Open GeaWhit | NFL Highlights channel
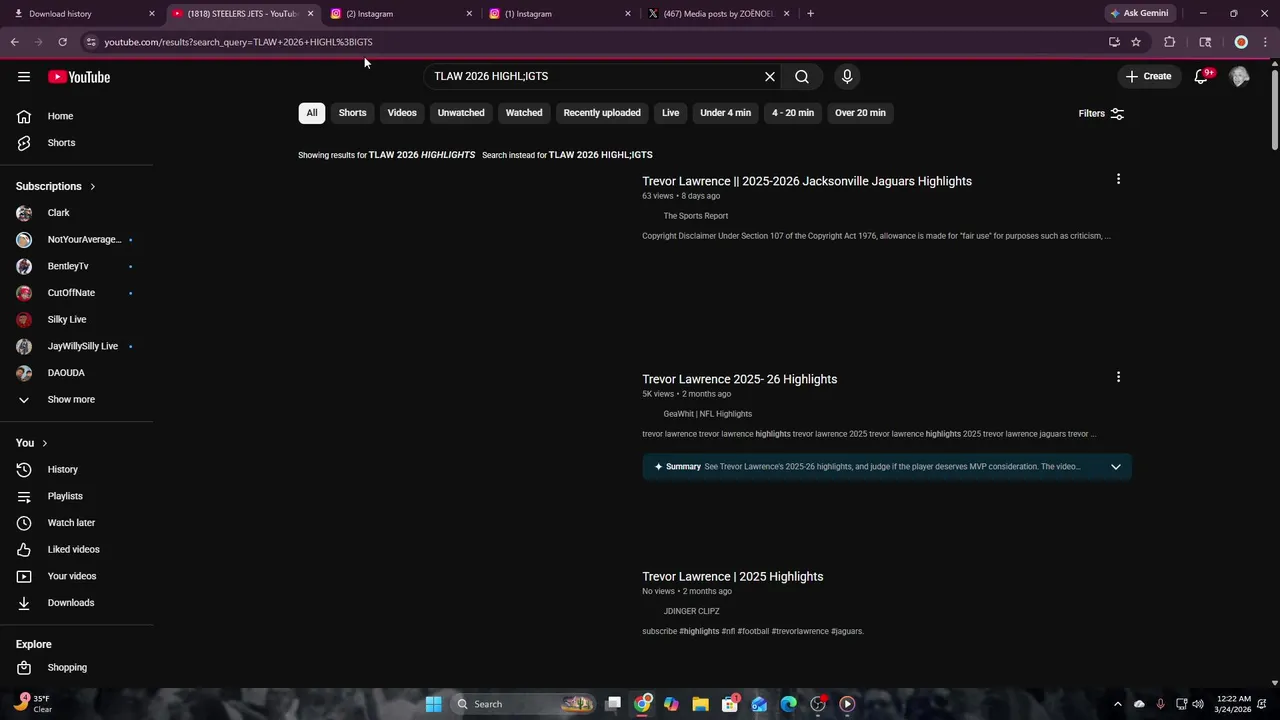 point(707,414)
